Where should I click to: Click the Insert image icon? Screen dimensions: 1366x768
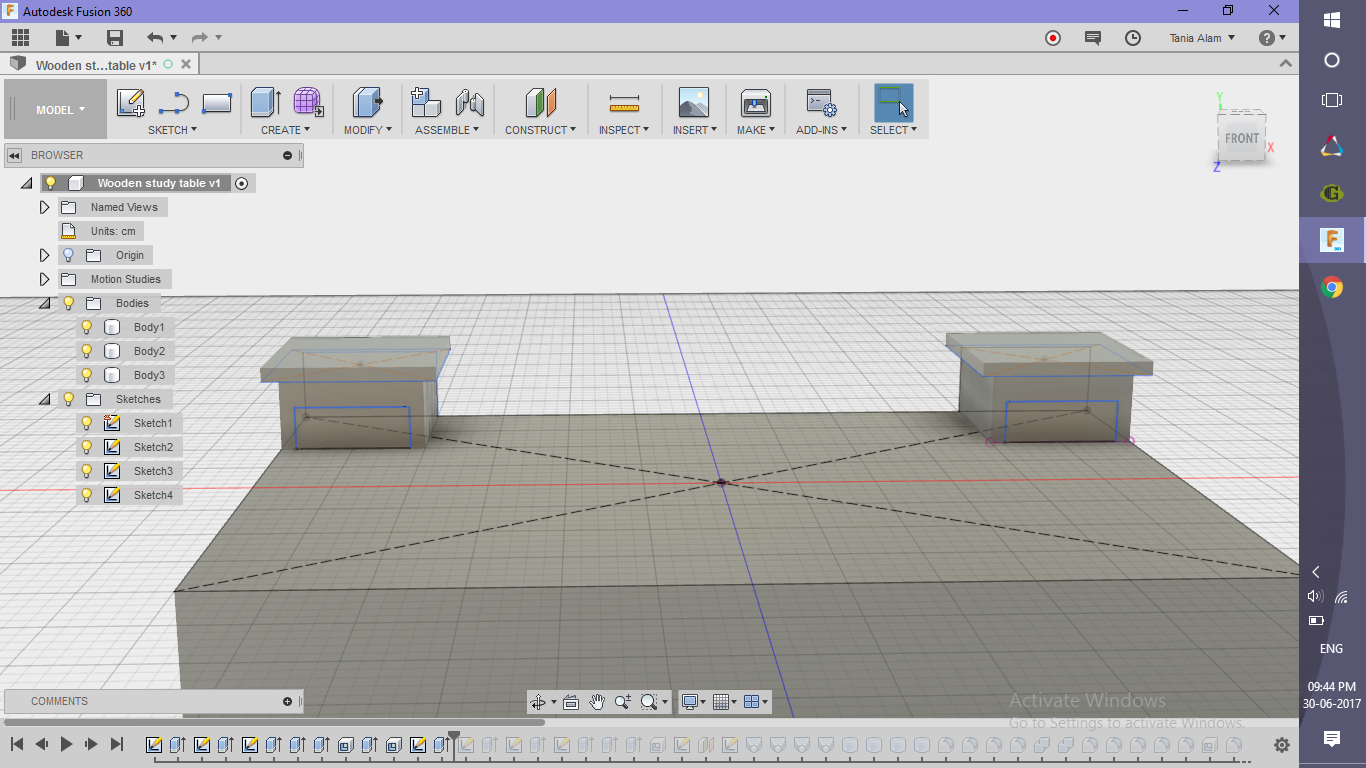[694, 103]
